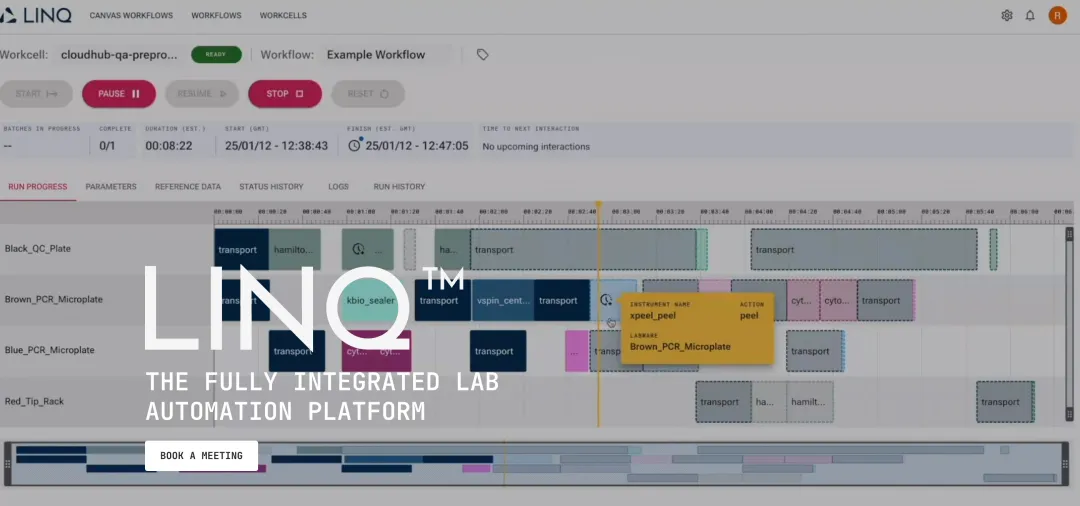Open the notifications bell
1080x506 pixels.
click(x=1030, y=15)
